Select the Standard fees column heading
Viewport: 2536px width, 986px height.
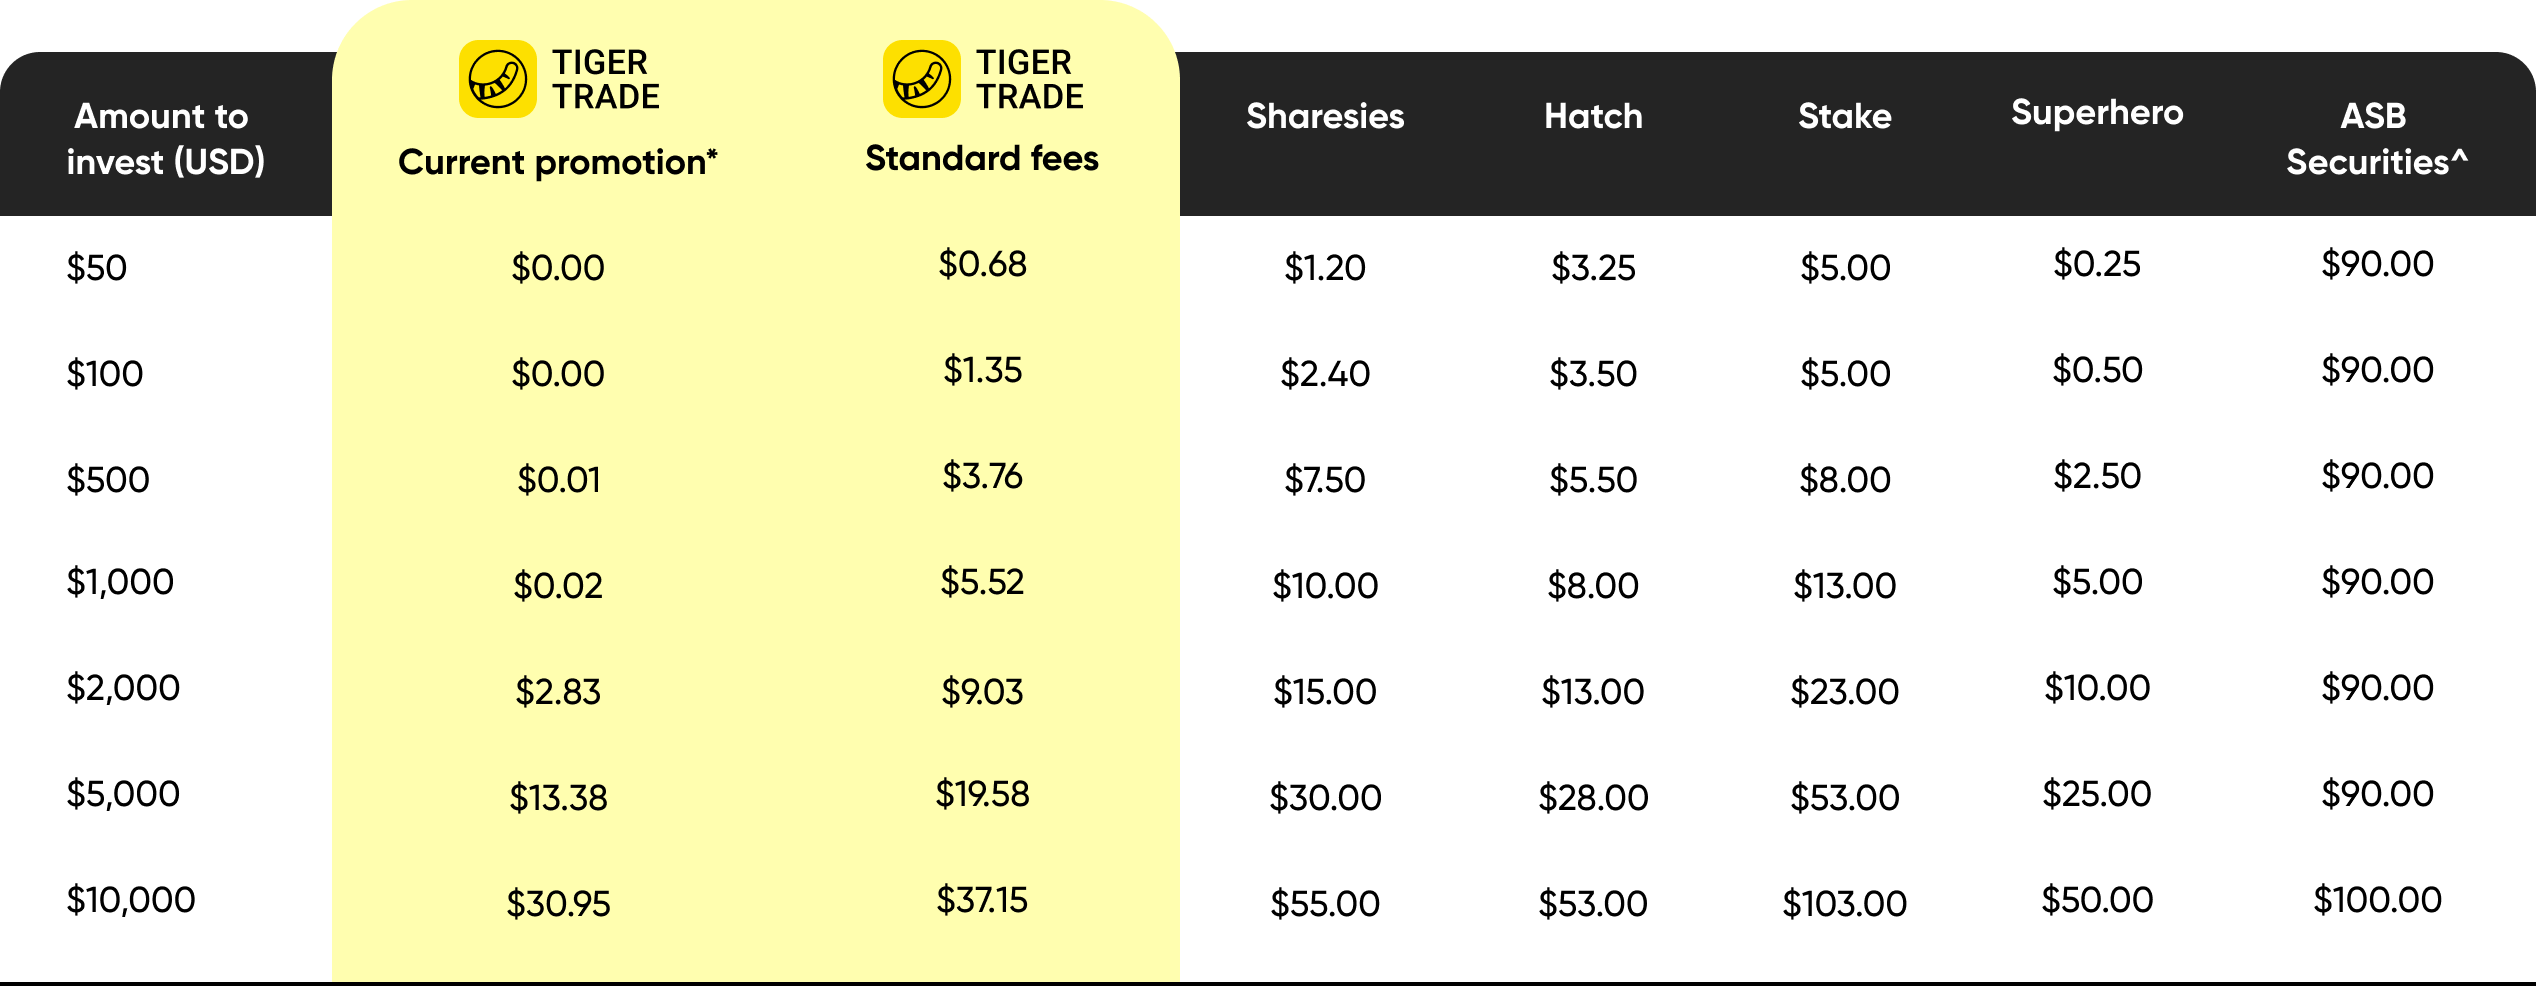[x=982, y=158]
